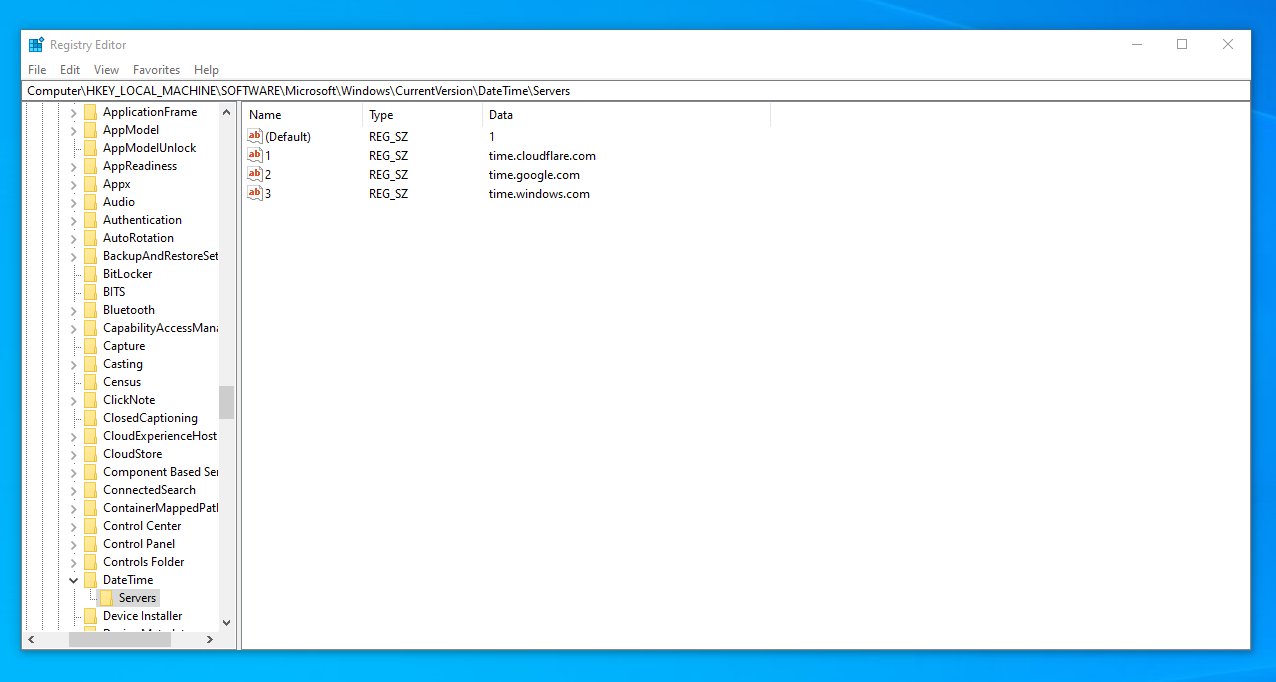Click the registry path address bar
Image resolution: width=1276 pixels, height=682 pixels.
tap(636, 91)
